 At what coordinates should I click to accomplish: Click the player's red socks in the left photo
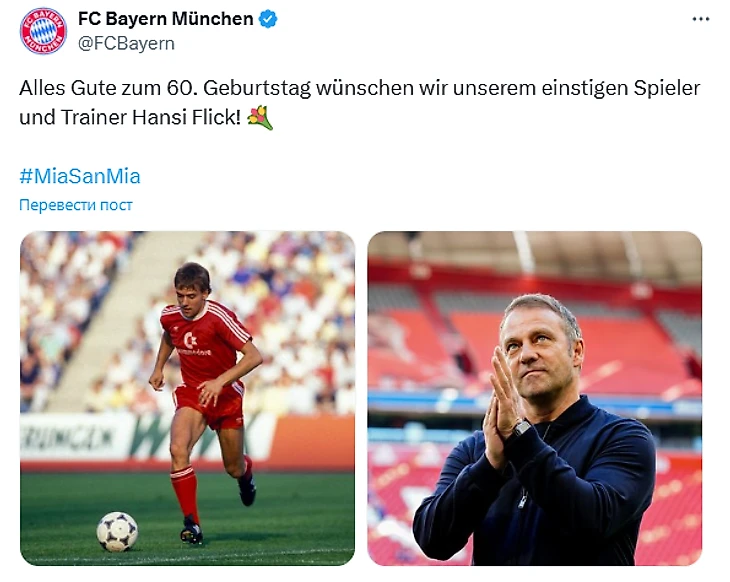[x=184, y=492]
